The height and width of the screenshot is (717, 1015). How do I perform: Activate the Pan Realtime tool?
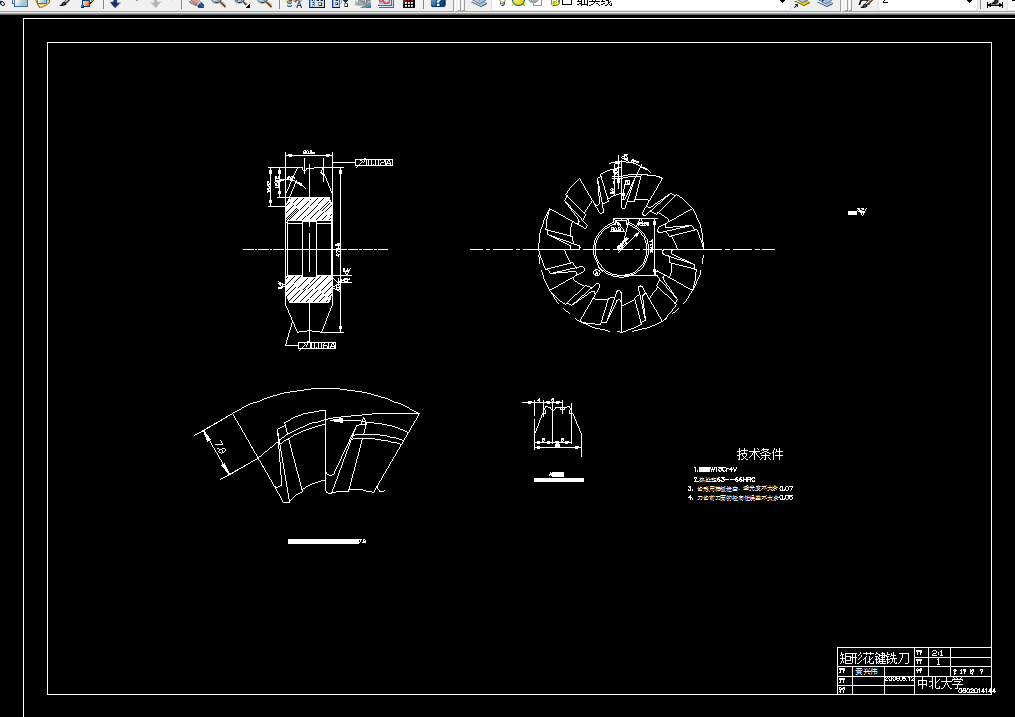[x=196, y=3]
